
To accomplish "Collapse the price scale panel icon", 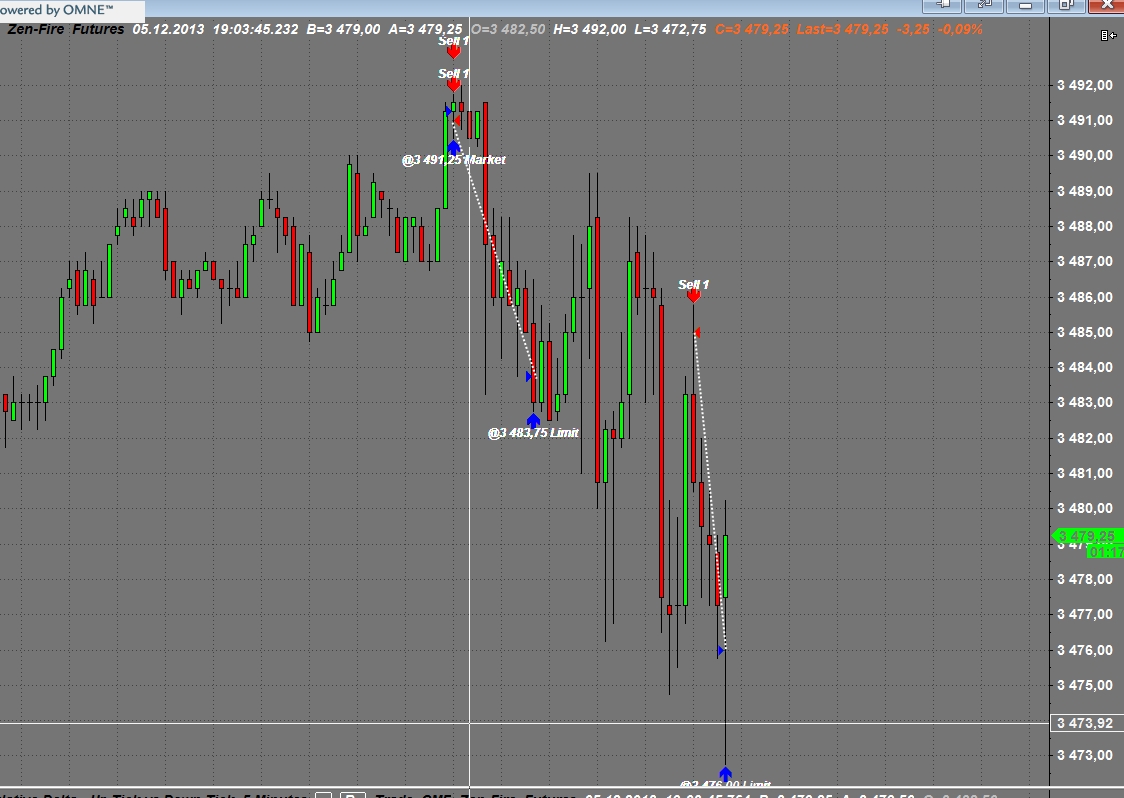I will click(1108, 35).
